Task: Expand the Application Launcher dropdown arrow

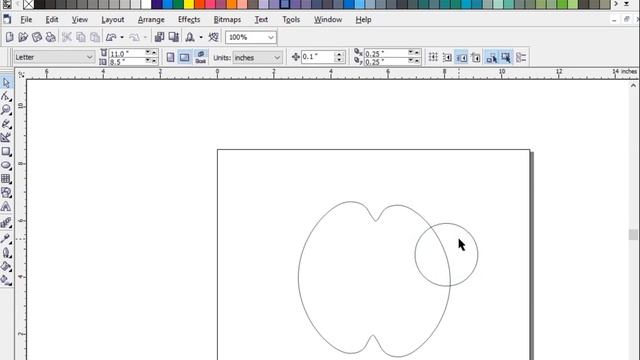Action: [201, 37]
